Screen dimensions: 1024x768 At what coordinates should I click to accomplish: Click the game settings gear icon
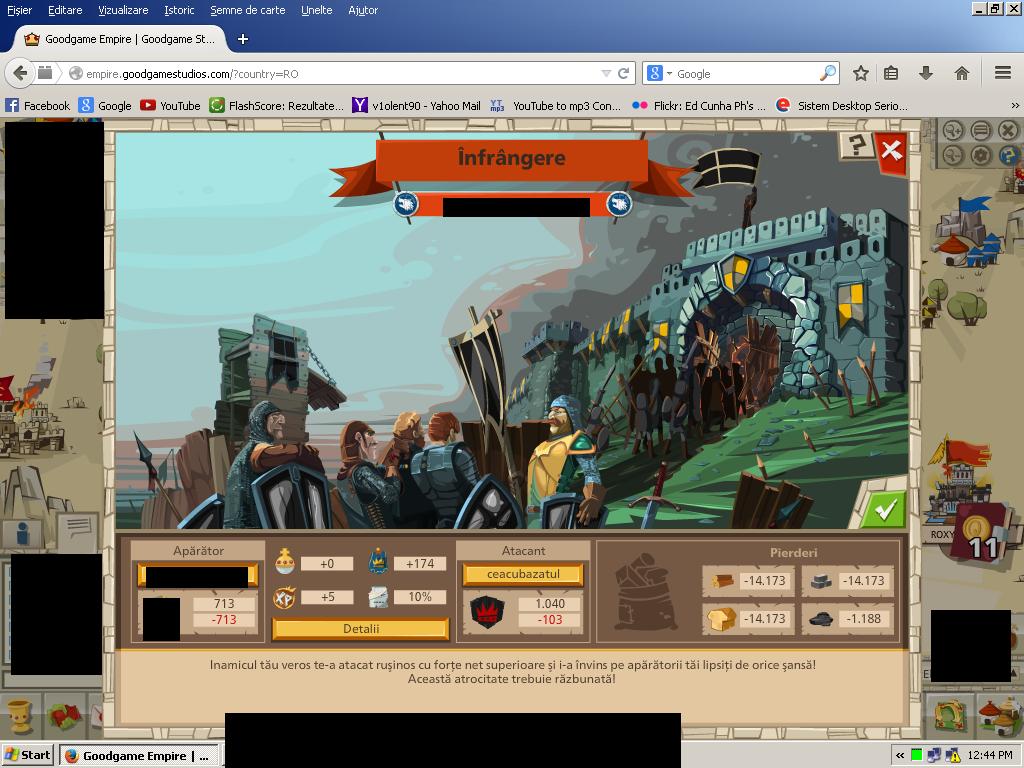coord(980,155)
